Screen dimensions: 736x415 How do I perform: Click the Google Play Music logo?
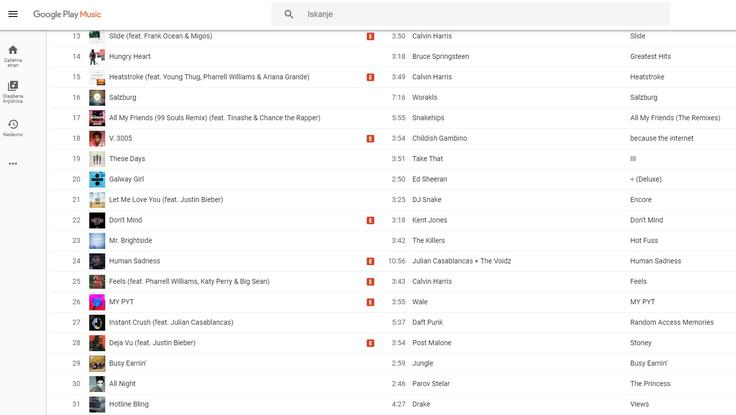click(x=67, y=14)
